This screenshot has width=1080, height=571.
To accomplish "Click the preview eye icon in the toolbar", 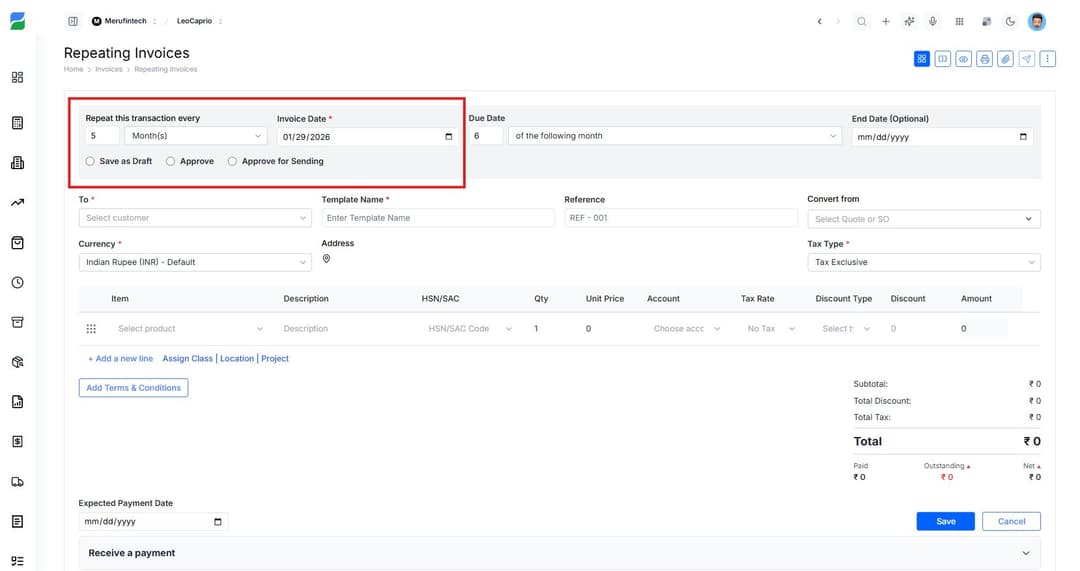I will pyautogui.click(x=964, y=59).
